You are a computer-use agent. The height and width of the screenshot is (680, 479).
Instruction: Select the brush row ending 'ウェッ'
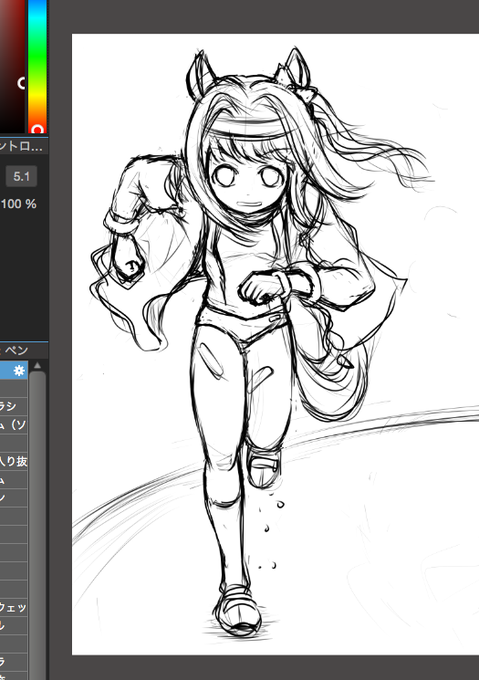pos(14,607)
